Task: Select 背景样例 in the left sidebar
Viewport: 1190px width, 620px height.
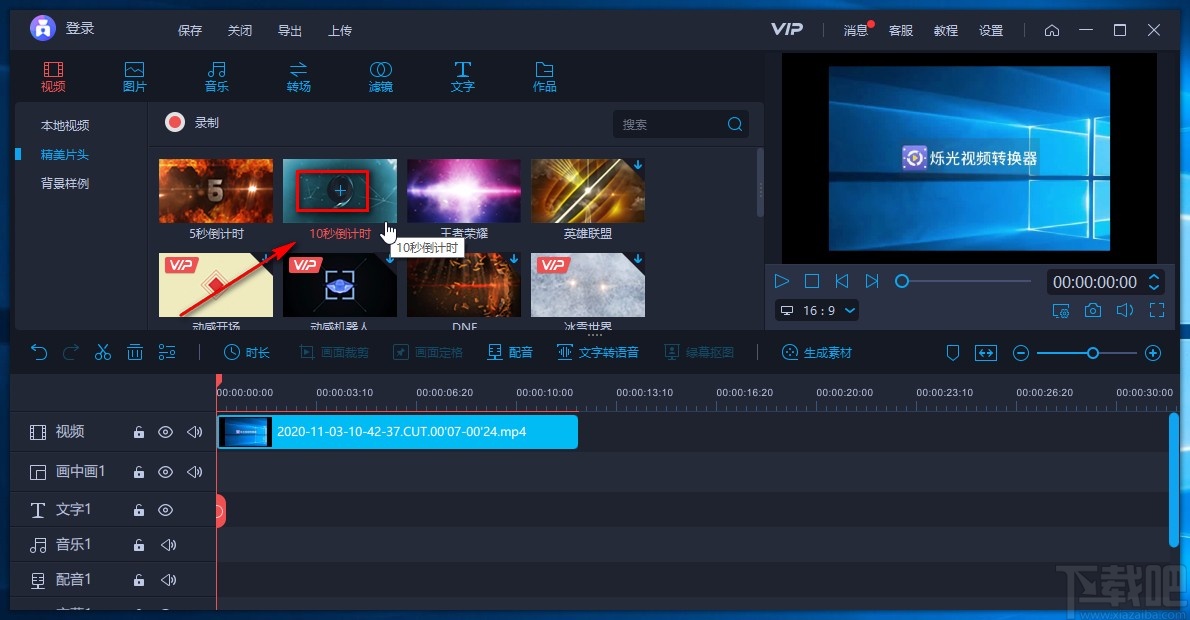Action: click(65, 184)
